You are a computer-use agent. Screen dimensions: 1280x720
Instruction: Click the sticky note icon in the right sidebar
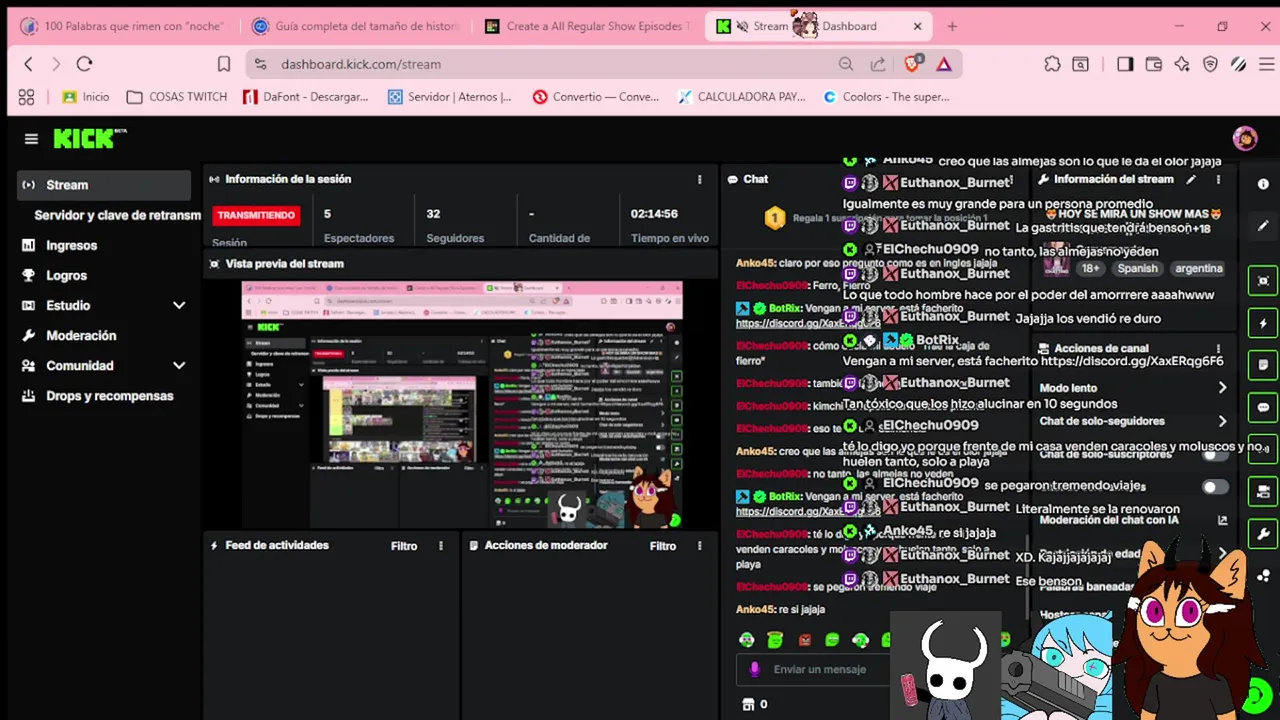click(1263, 365)
